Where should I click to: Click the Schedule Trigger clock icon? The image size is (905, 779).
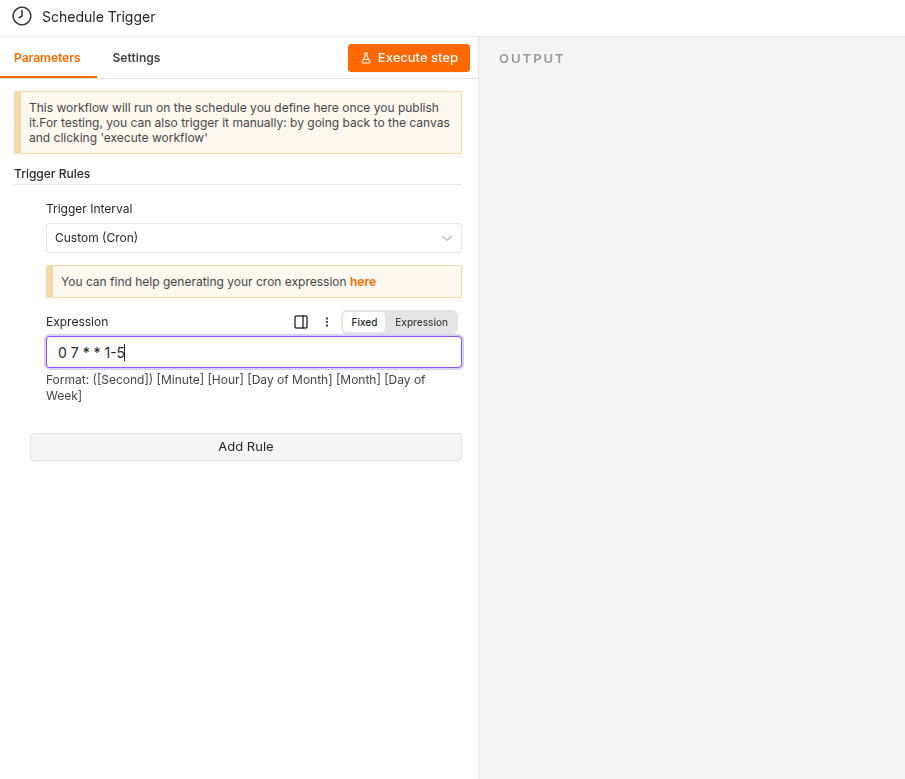pyautogui.click(x=22, y=16)
